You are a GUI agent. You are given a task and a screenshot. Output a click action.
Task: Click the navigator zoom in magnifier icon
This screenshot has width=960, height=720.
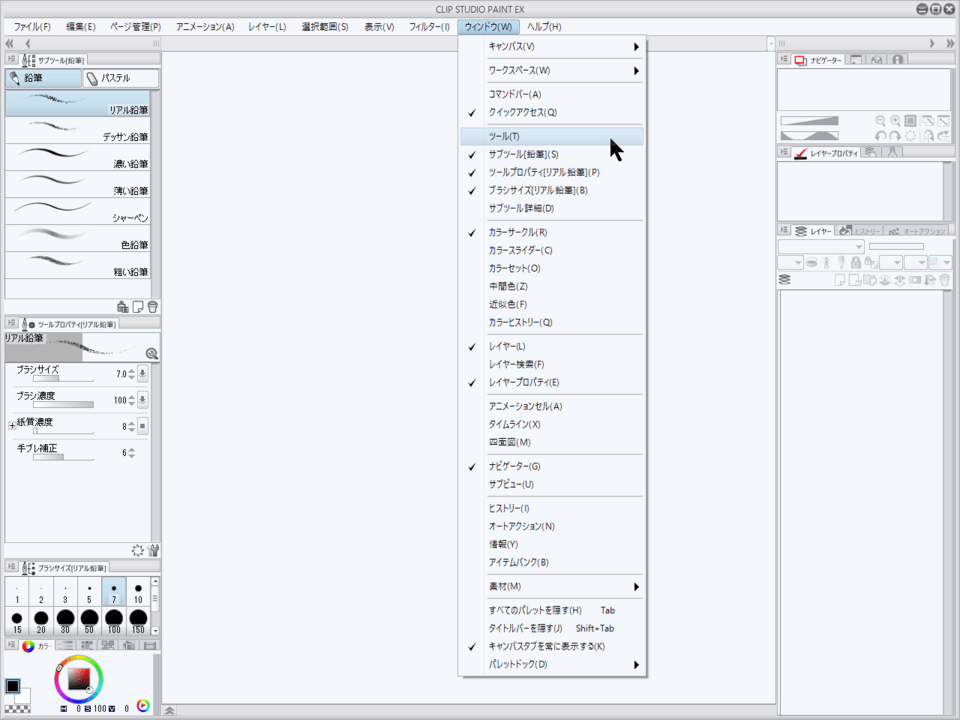[x=896, y=120]
